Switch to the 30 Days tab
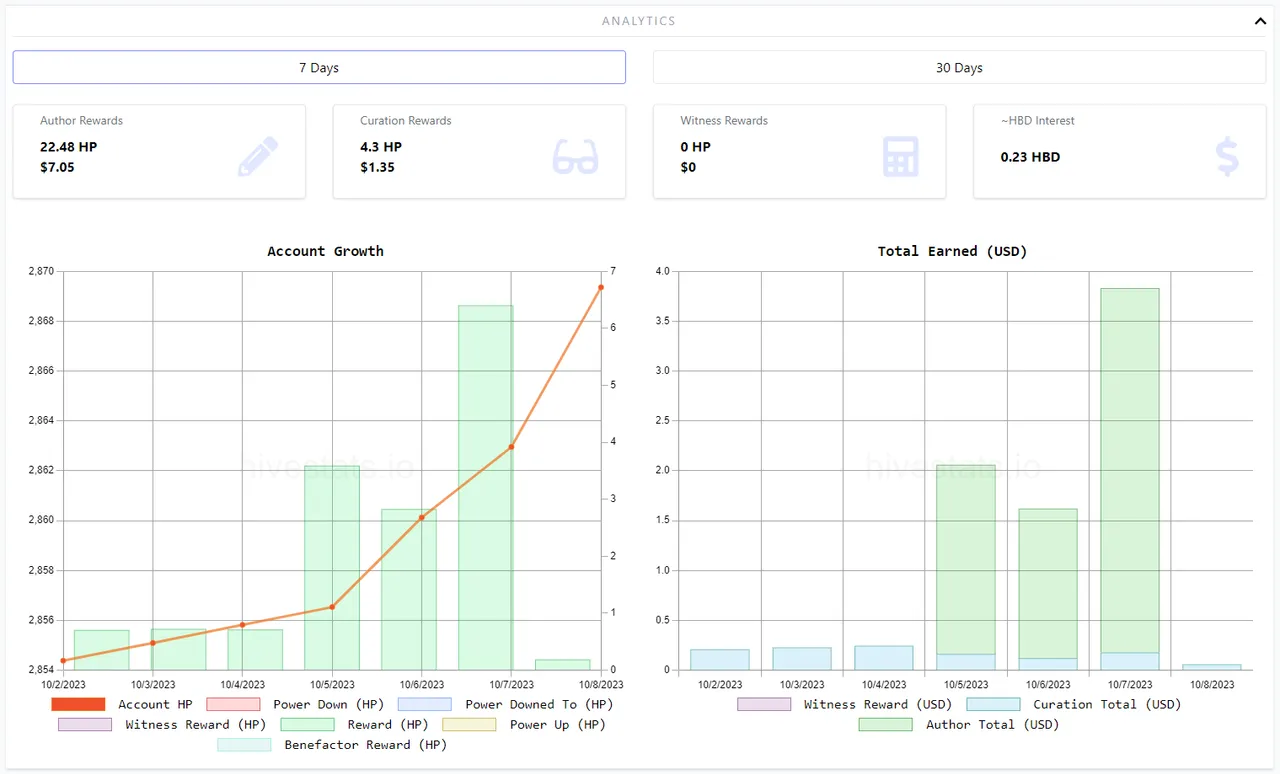1280x774 pixels. click(959, 68)
